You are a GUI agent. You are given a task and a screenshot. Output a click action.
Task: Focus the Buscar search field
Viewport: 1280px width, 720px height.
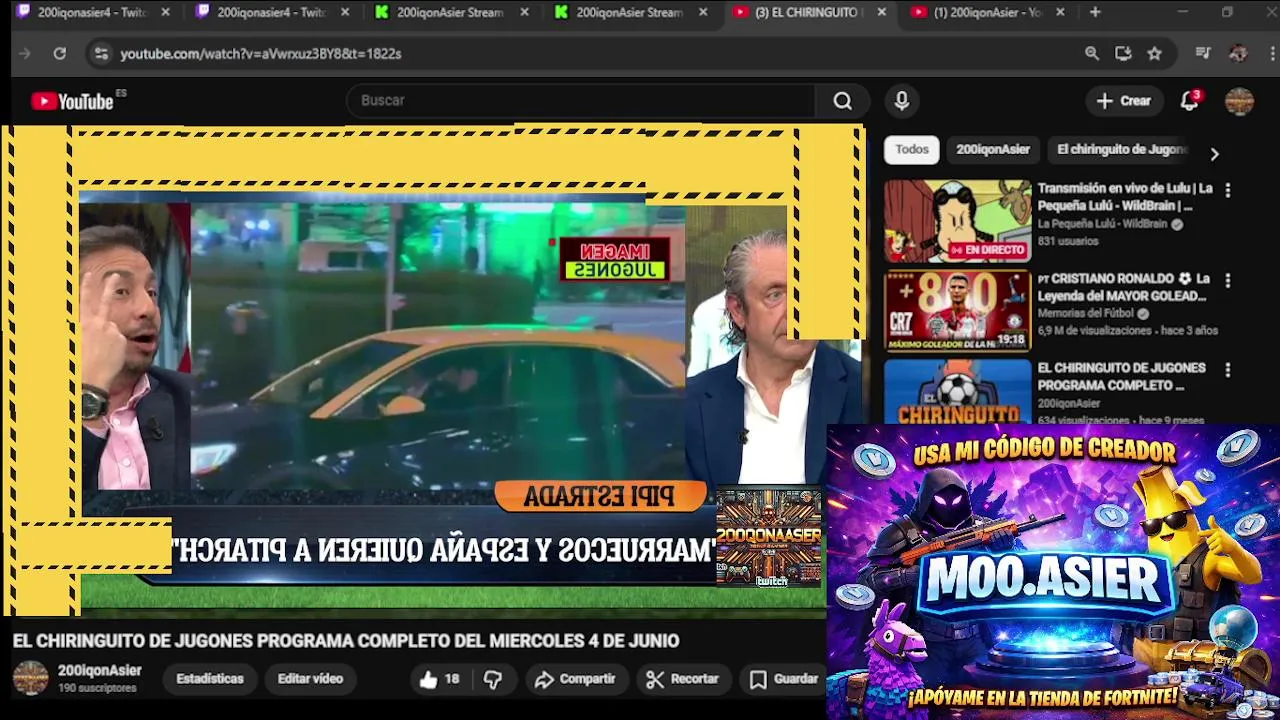(x=582, y=101)
